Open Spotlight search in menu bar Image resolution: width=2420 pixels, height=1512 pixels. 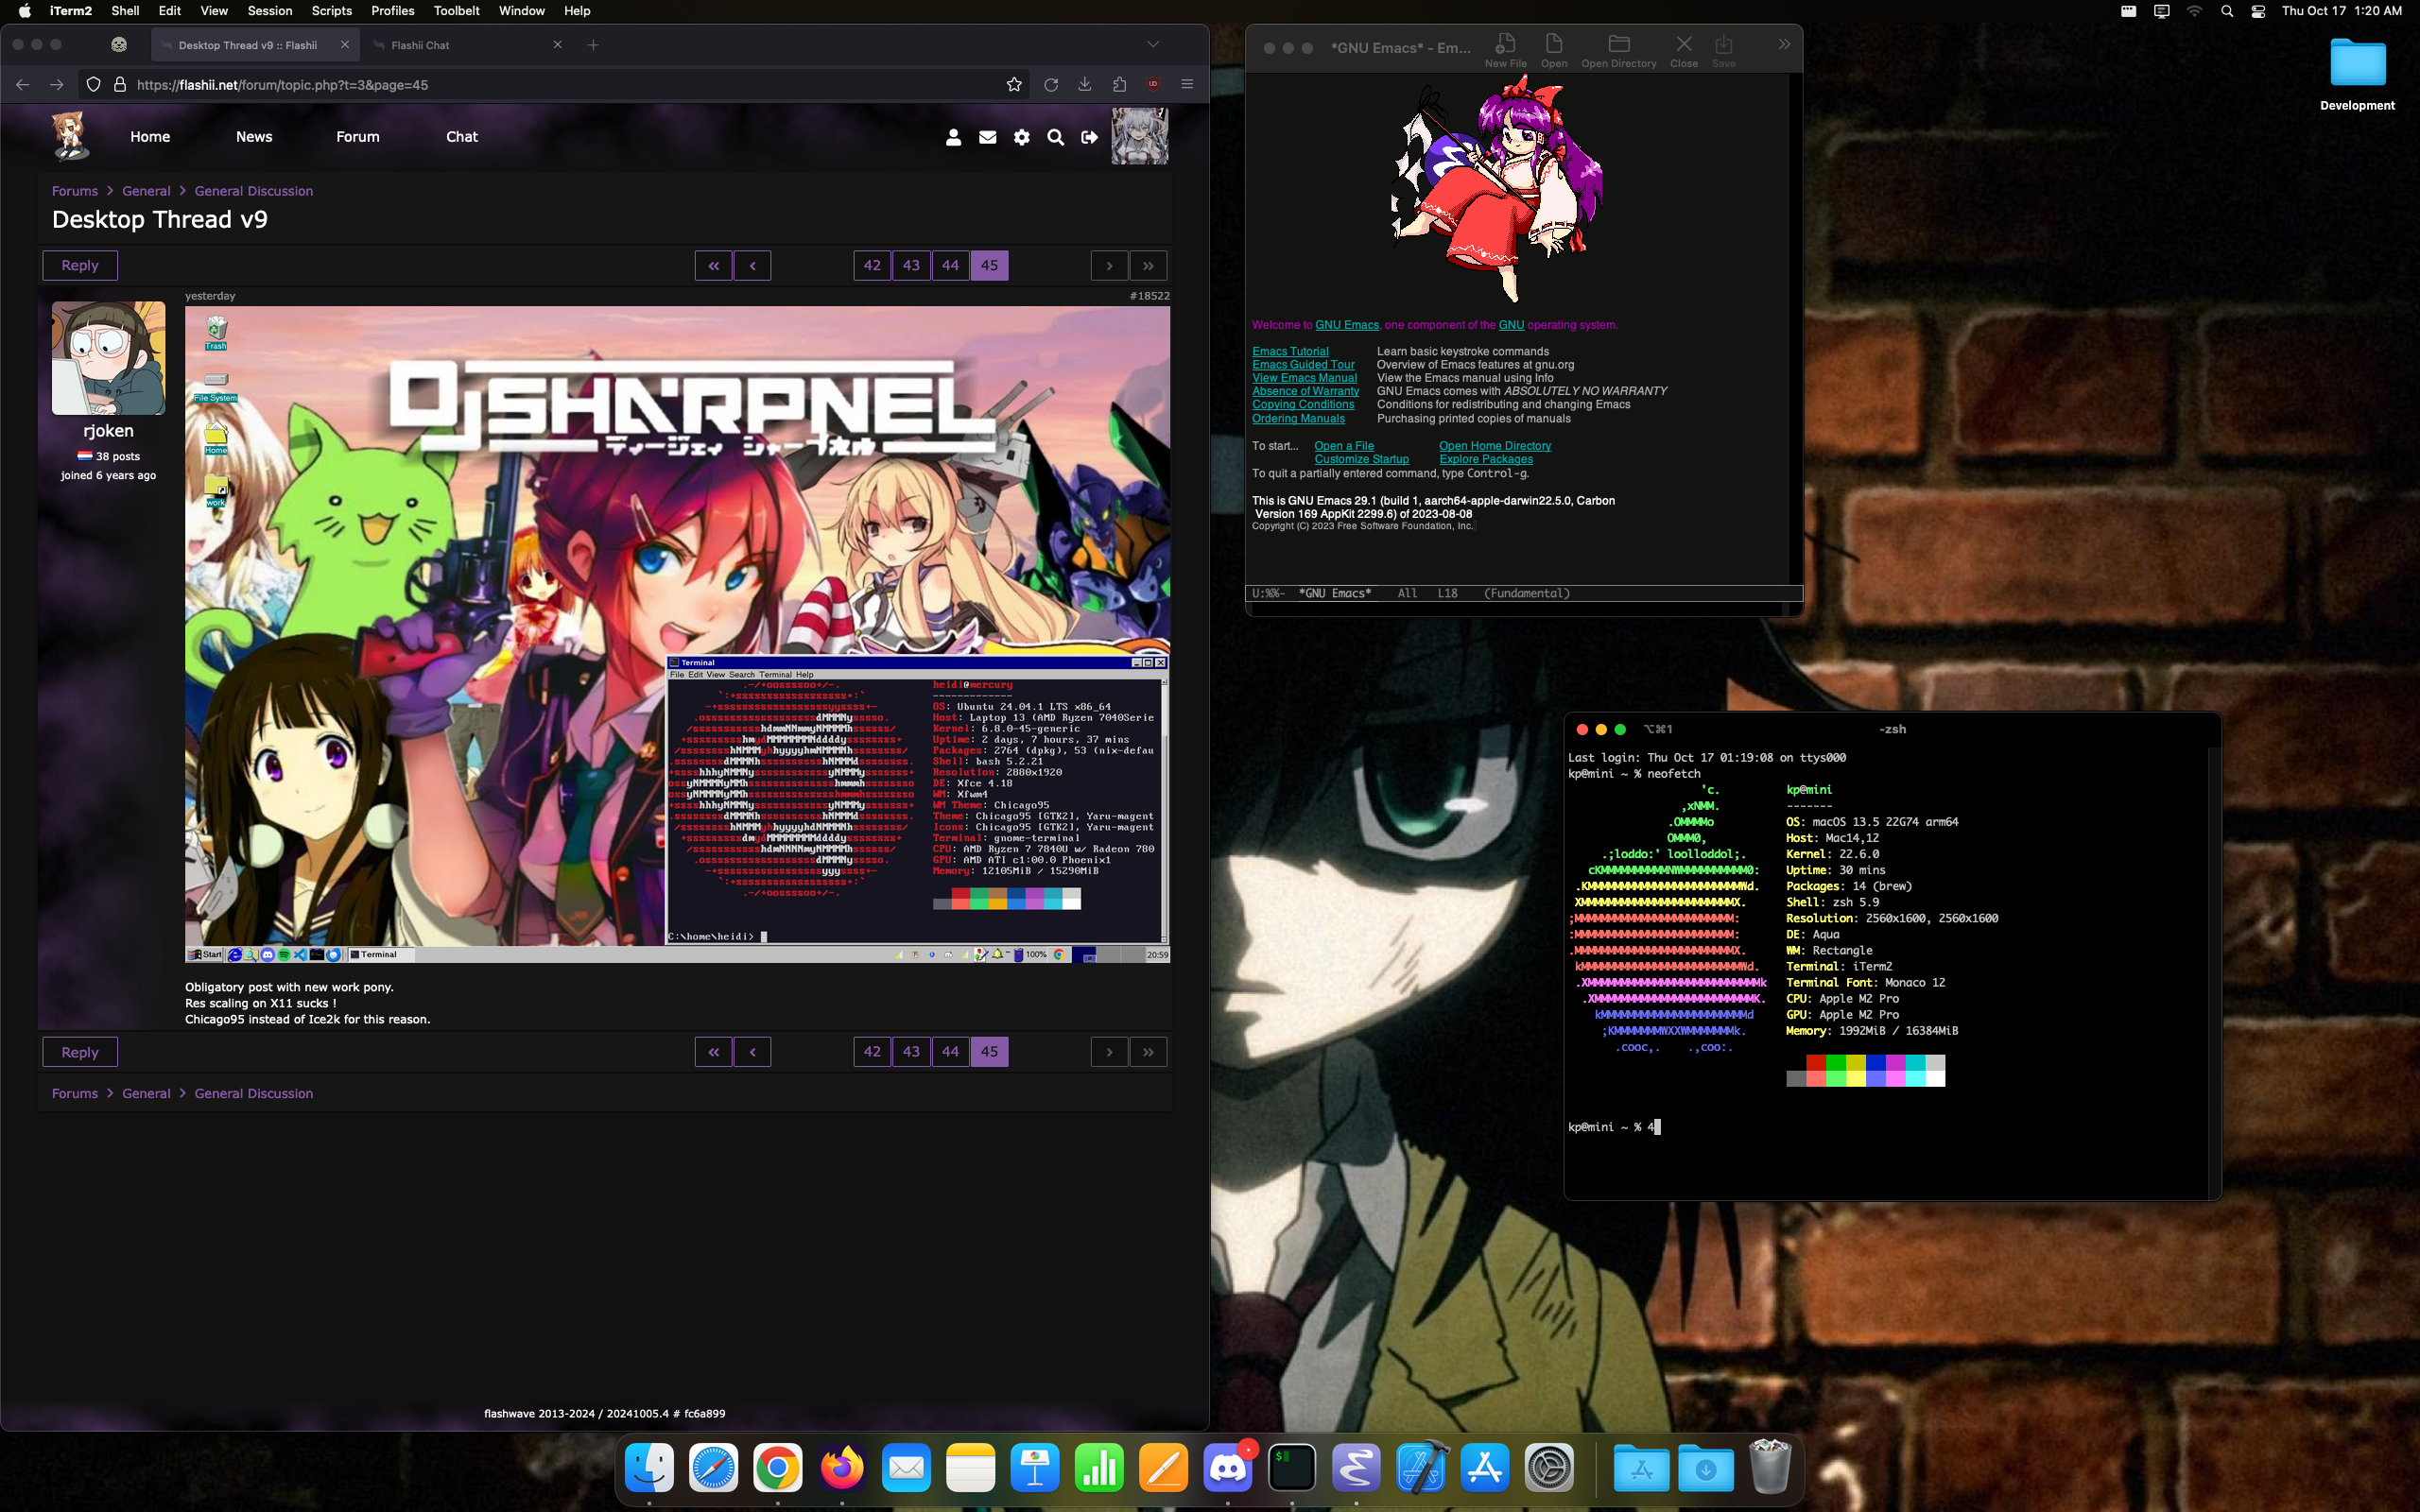click(x=2226, y=11)
